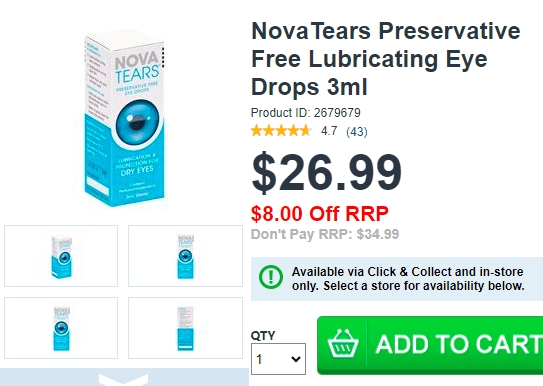Click the dropdown arrow in the QTY box
This screenshot has width=543, height=386.
click(296, 359)
